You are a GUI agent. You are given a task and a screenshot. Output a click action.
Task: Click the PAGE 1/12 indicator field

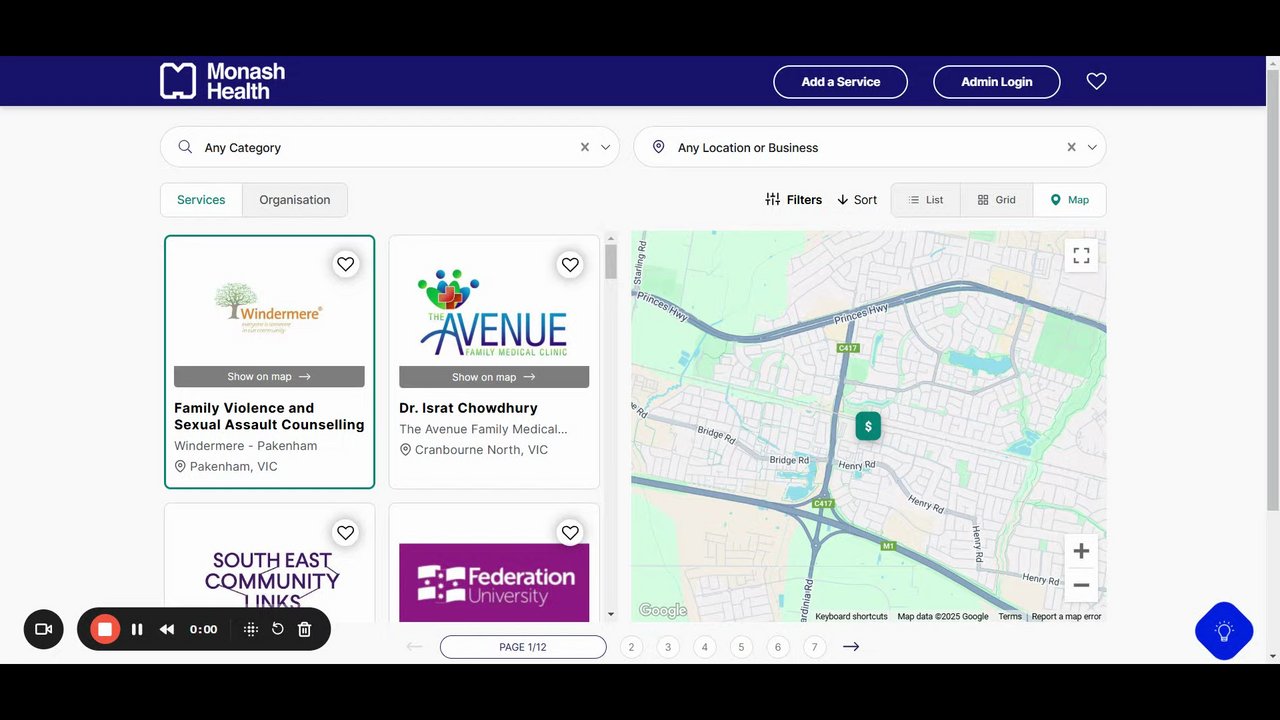(x=523, y=647)
